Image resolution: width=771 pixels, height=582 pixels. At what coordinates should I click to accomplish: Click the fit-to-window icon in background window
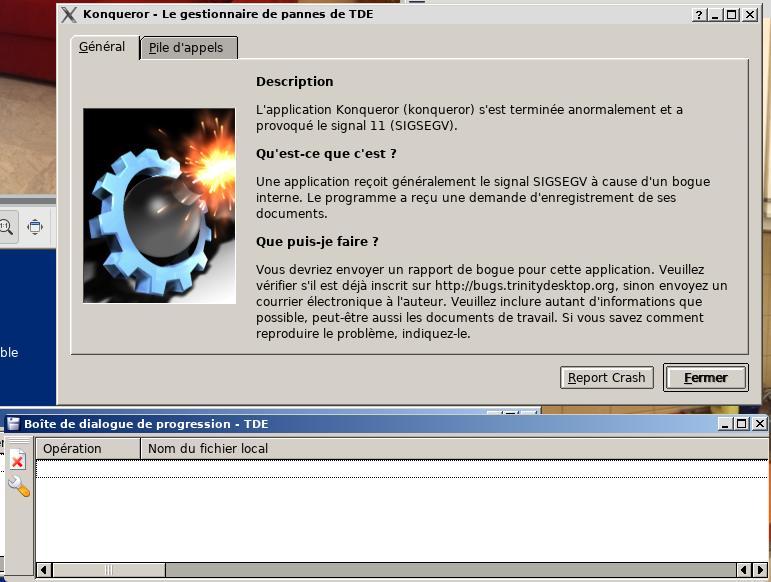coord(35,227)
